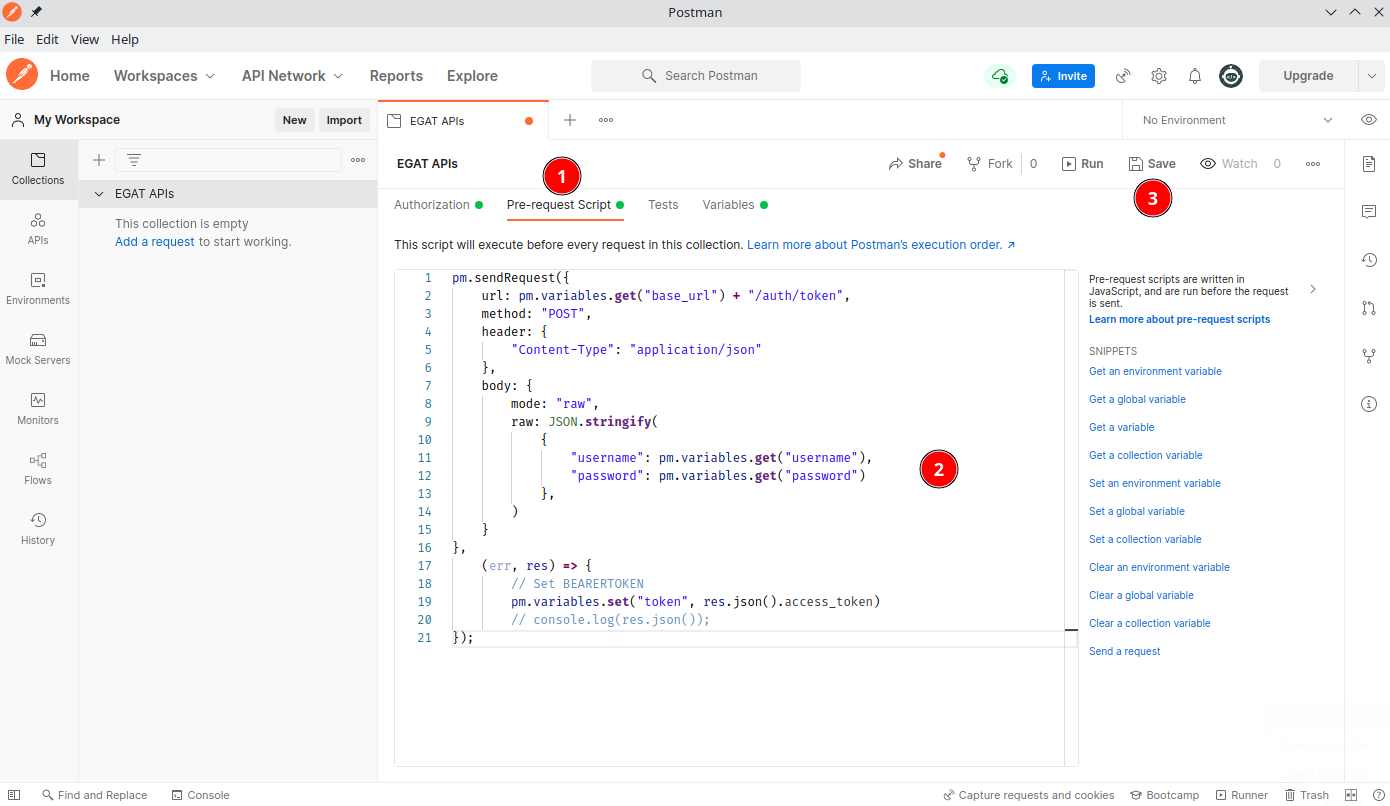Viewport: 1390px width, 806px height.
Task: Click the Upgrade button
Action: click(x=1308, y=76)
